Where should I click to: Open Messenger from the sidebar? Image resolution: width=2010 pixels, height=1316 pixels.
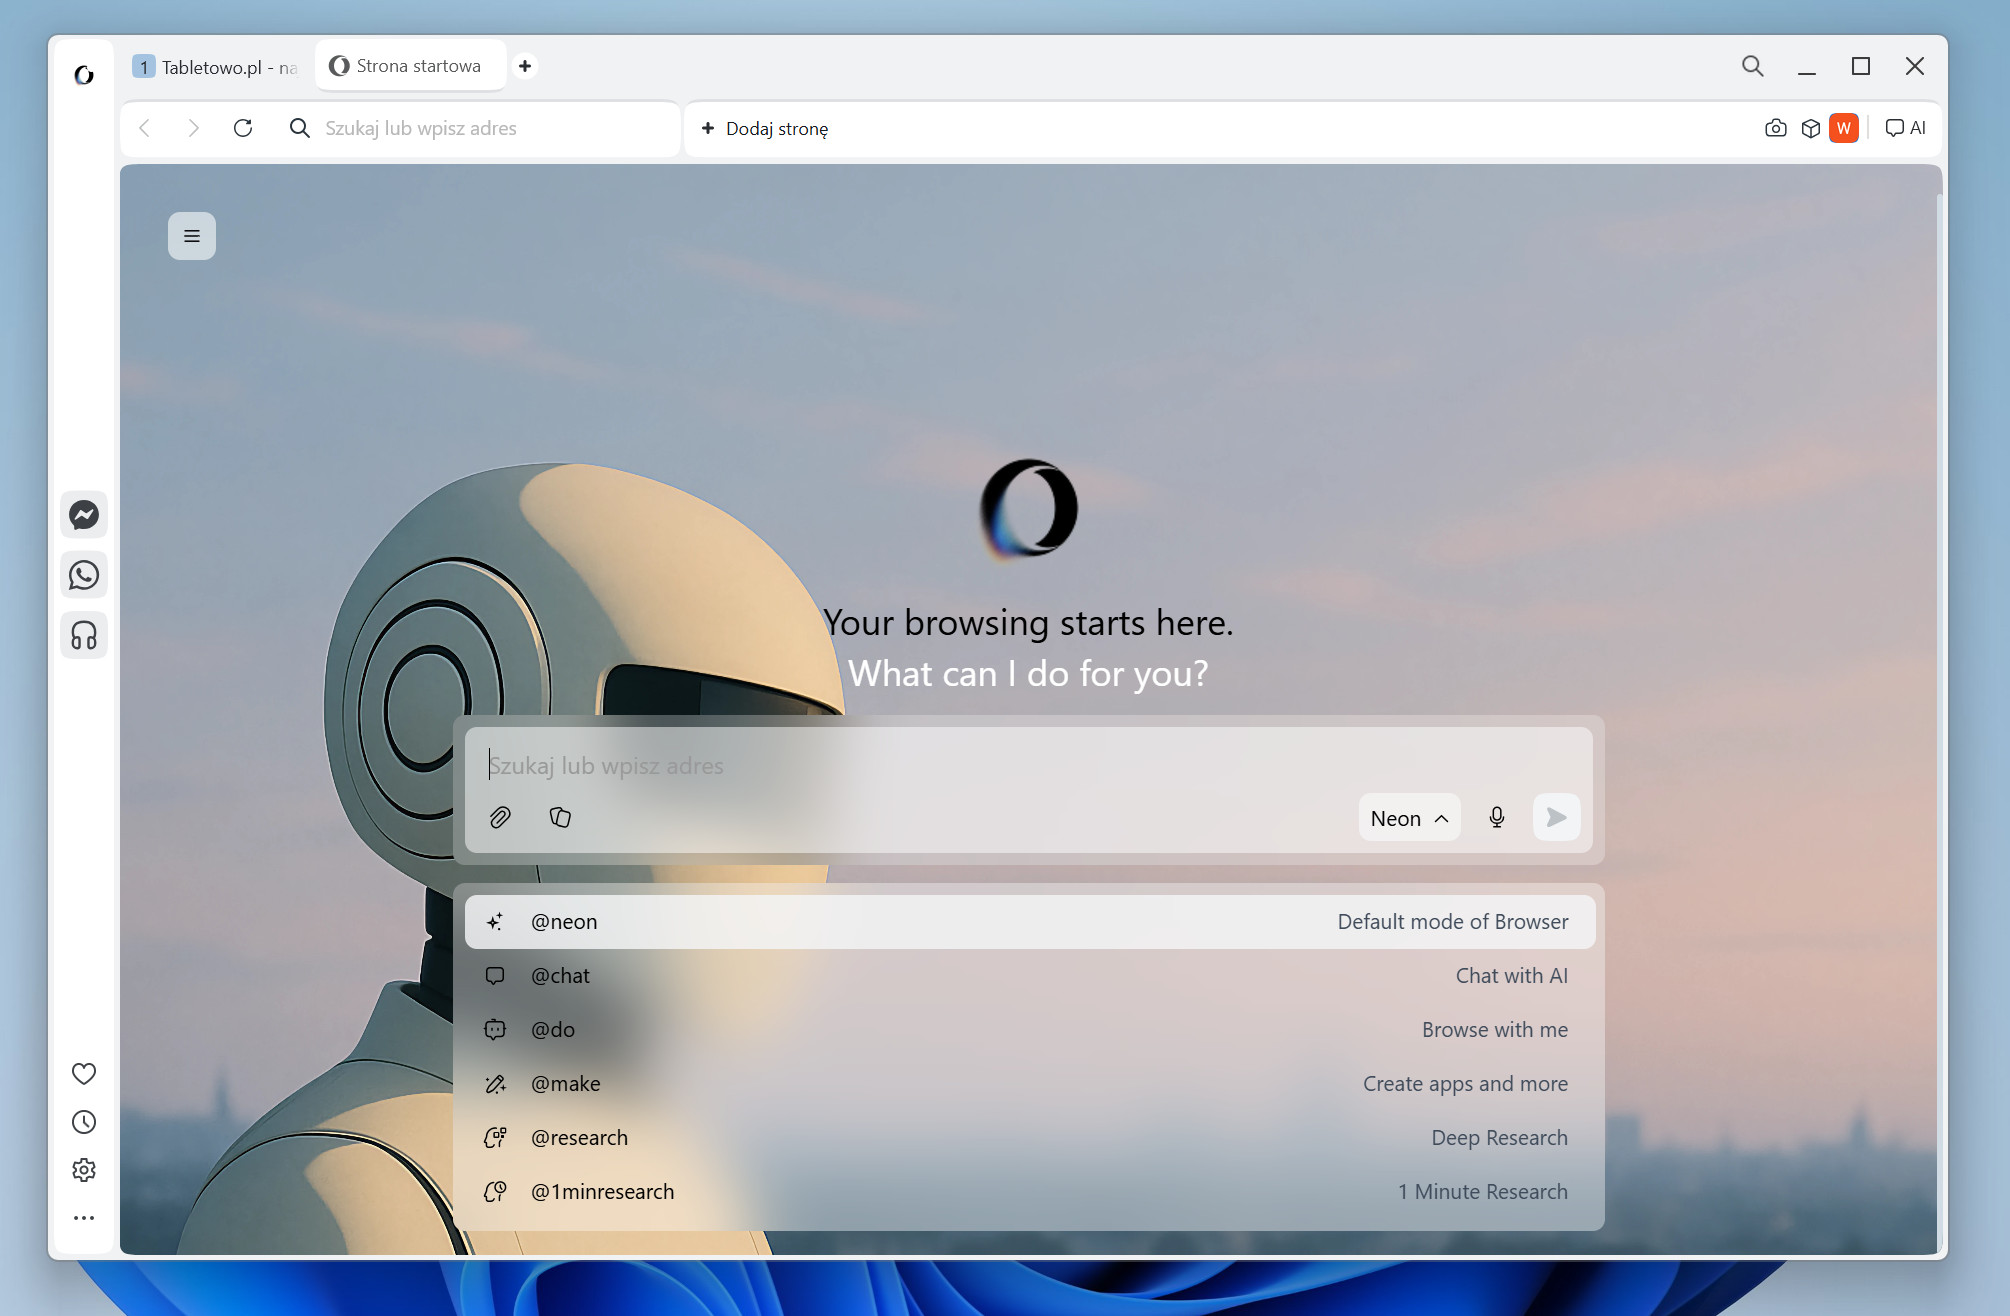coord(84,515)
